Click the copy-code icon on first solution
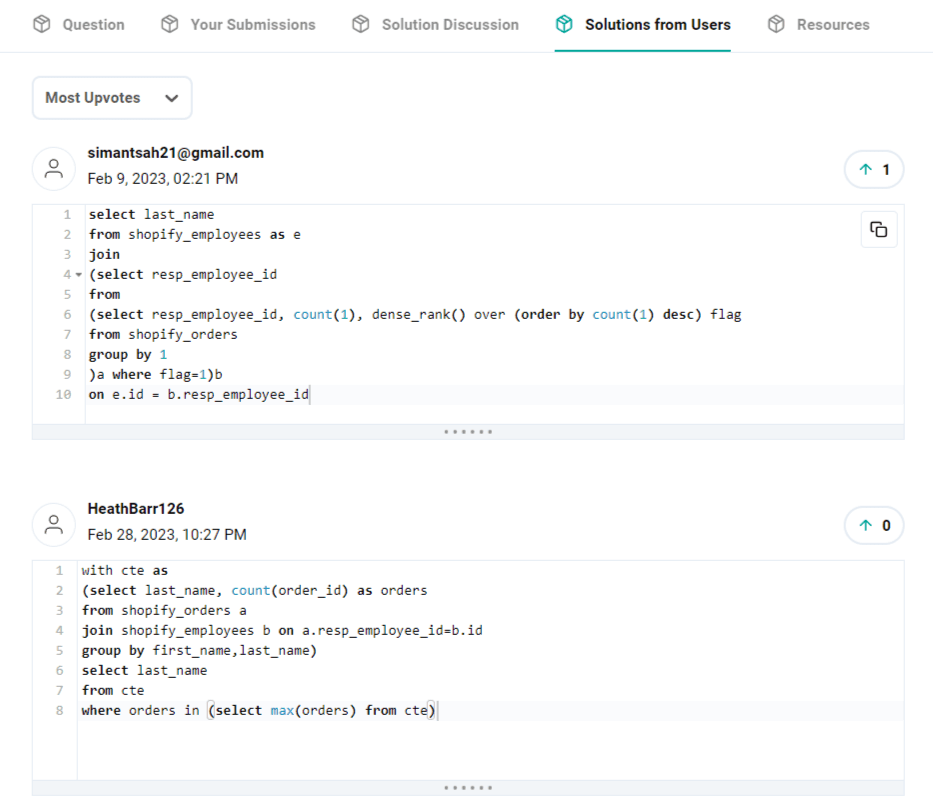 tap(877, 229)
